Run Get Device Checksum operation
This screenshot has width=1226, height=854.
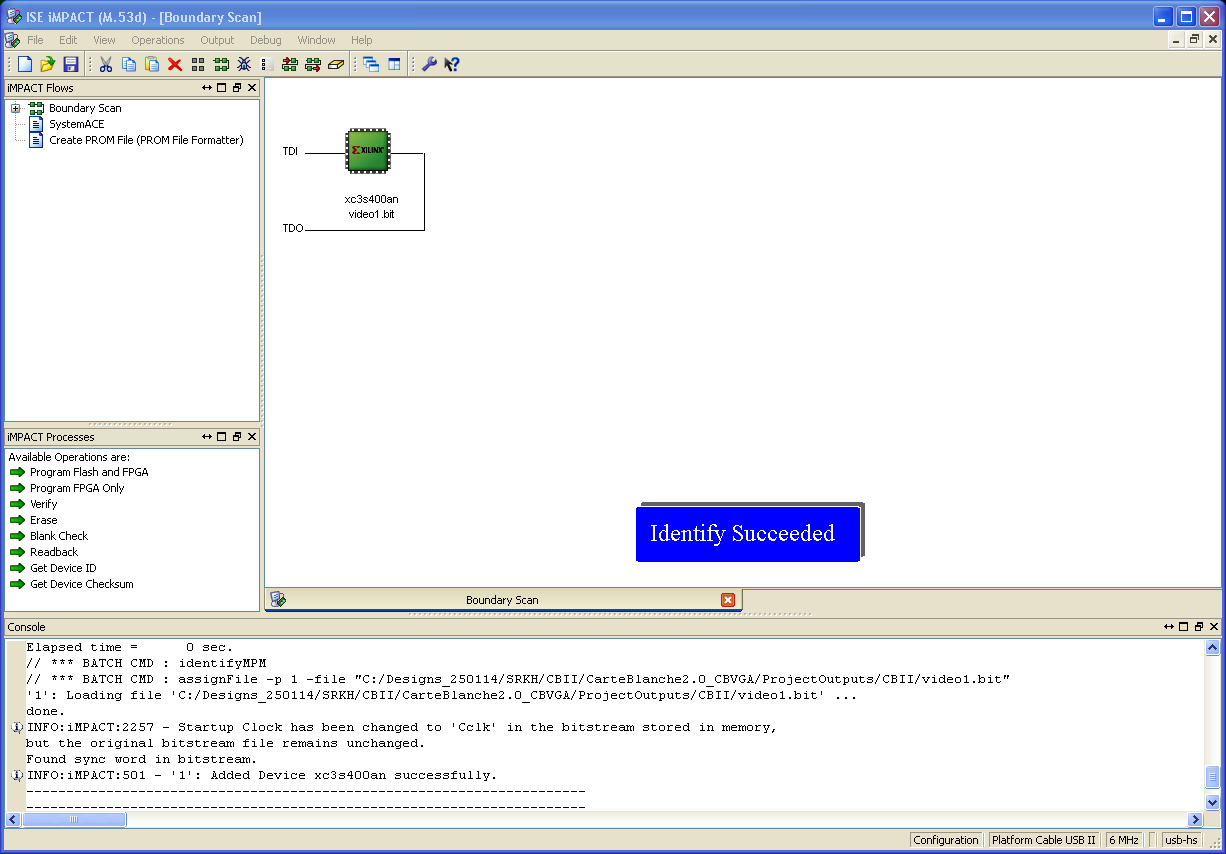click(82, 584)
